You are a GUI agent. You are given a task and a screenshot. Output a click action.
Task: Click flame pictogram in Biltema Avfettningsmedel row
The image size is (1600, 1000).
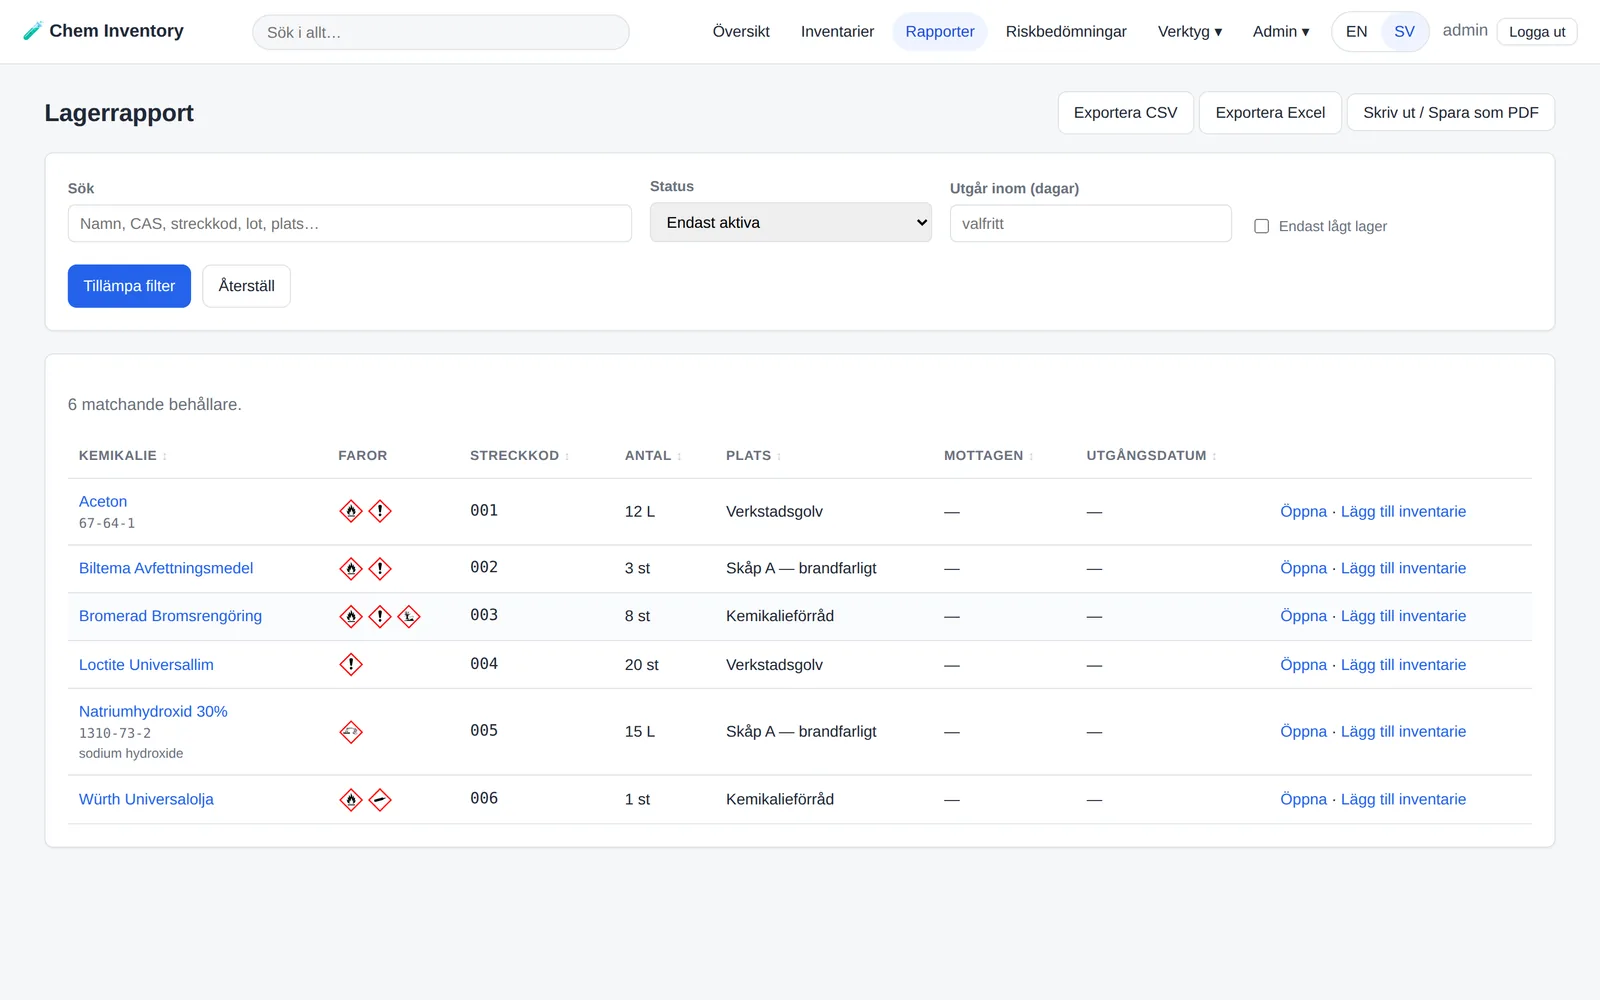point(351,569)
